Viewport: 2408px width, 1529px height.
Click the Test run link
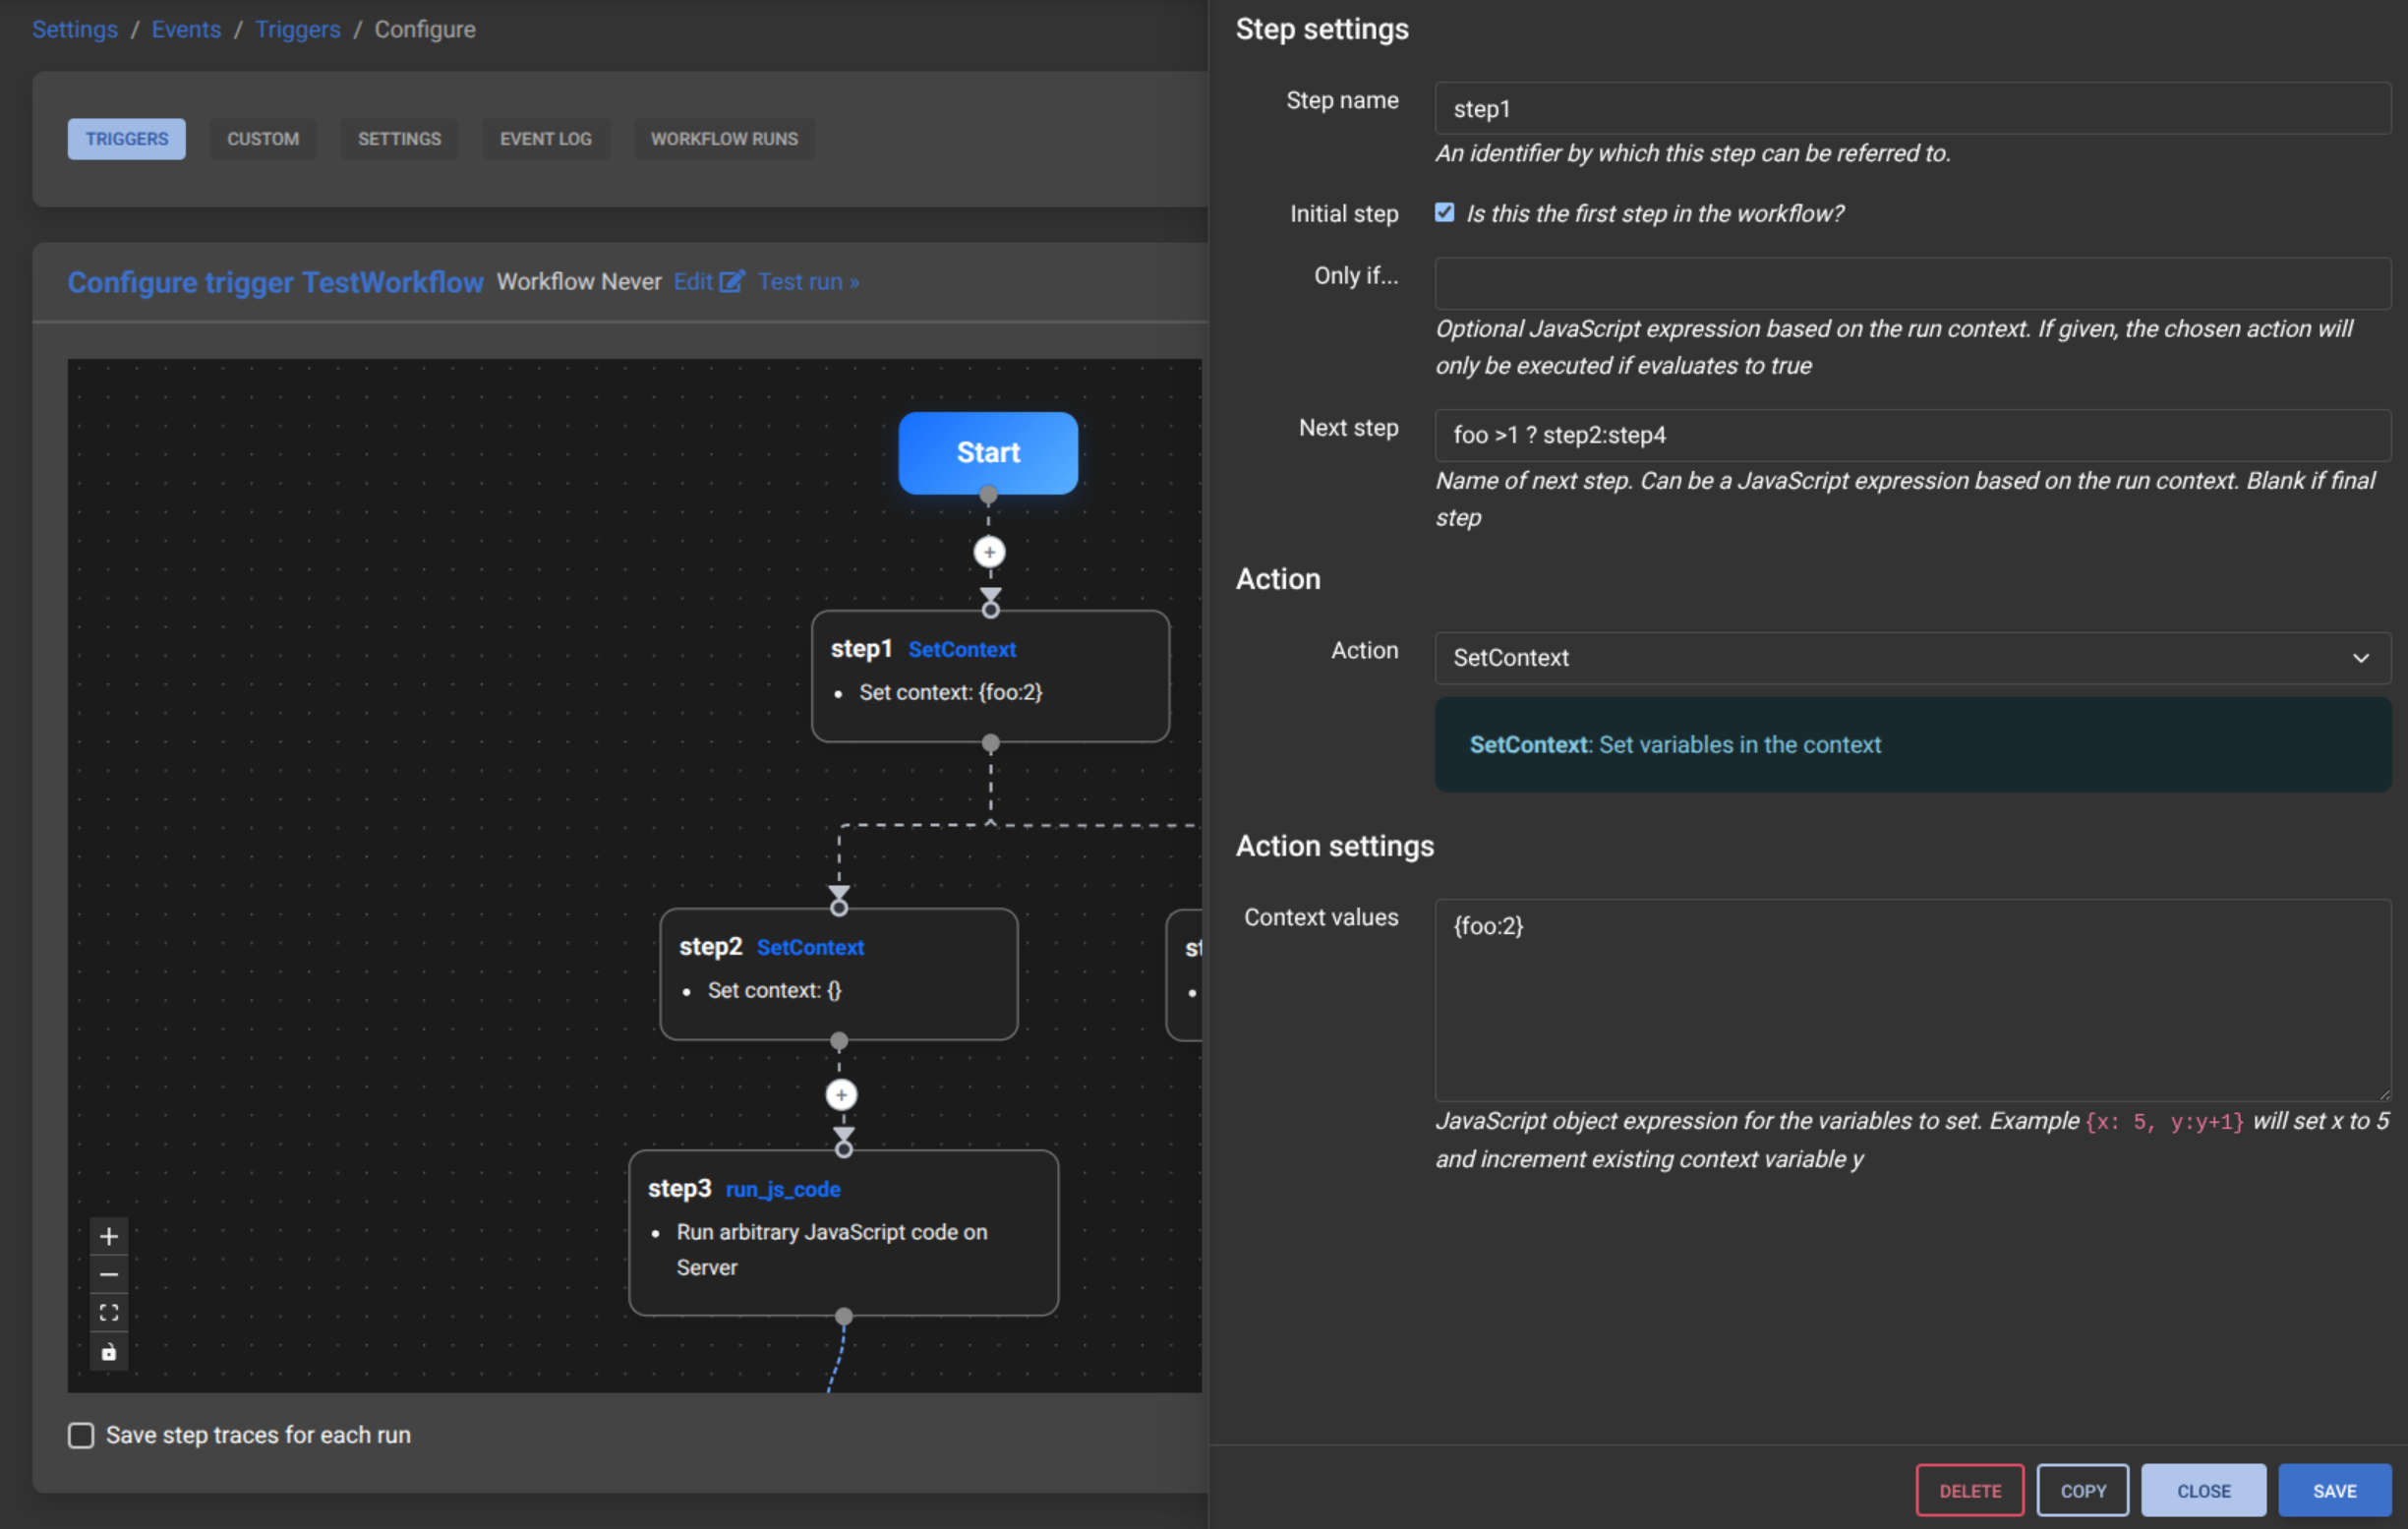[808, 282]
